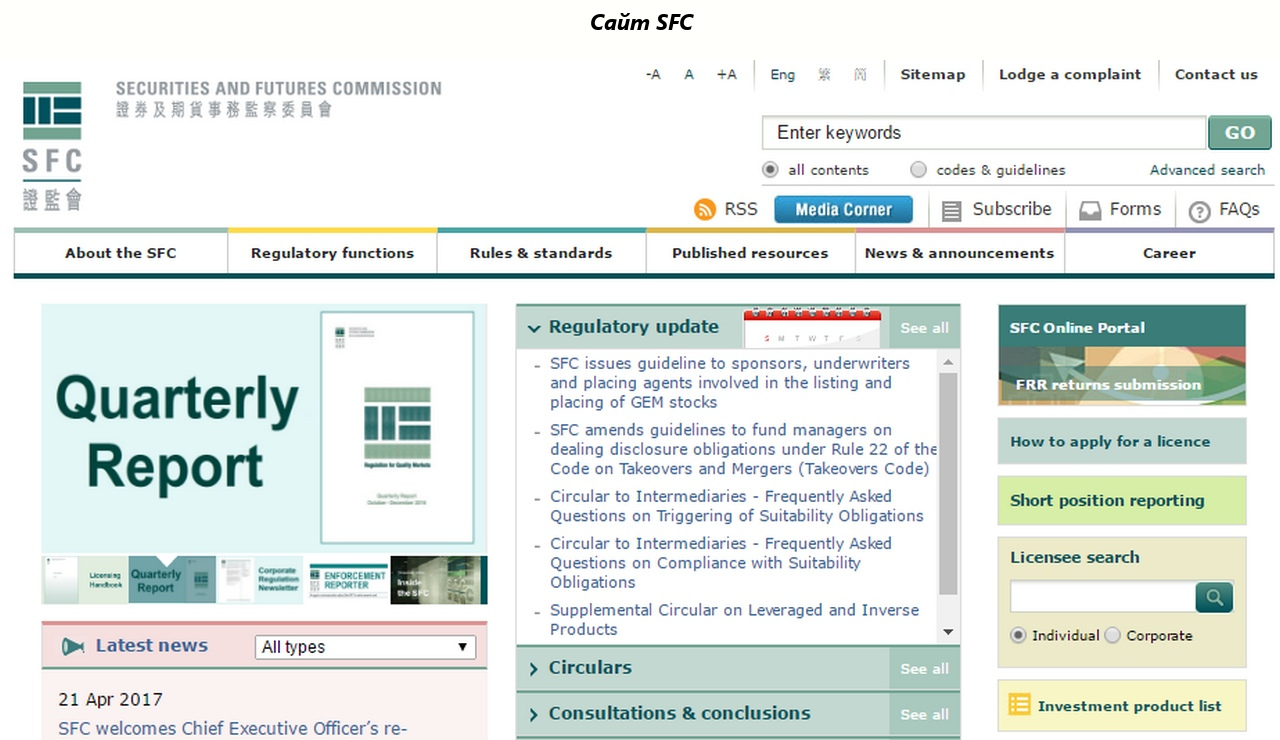Viewport: 1280px width, 740px height.
Task: Click Lodge a complaint link
Action: click(1070, 75)
